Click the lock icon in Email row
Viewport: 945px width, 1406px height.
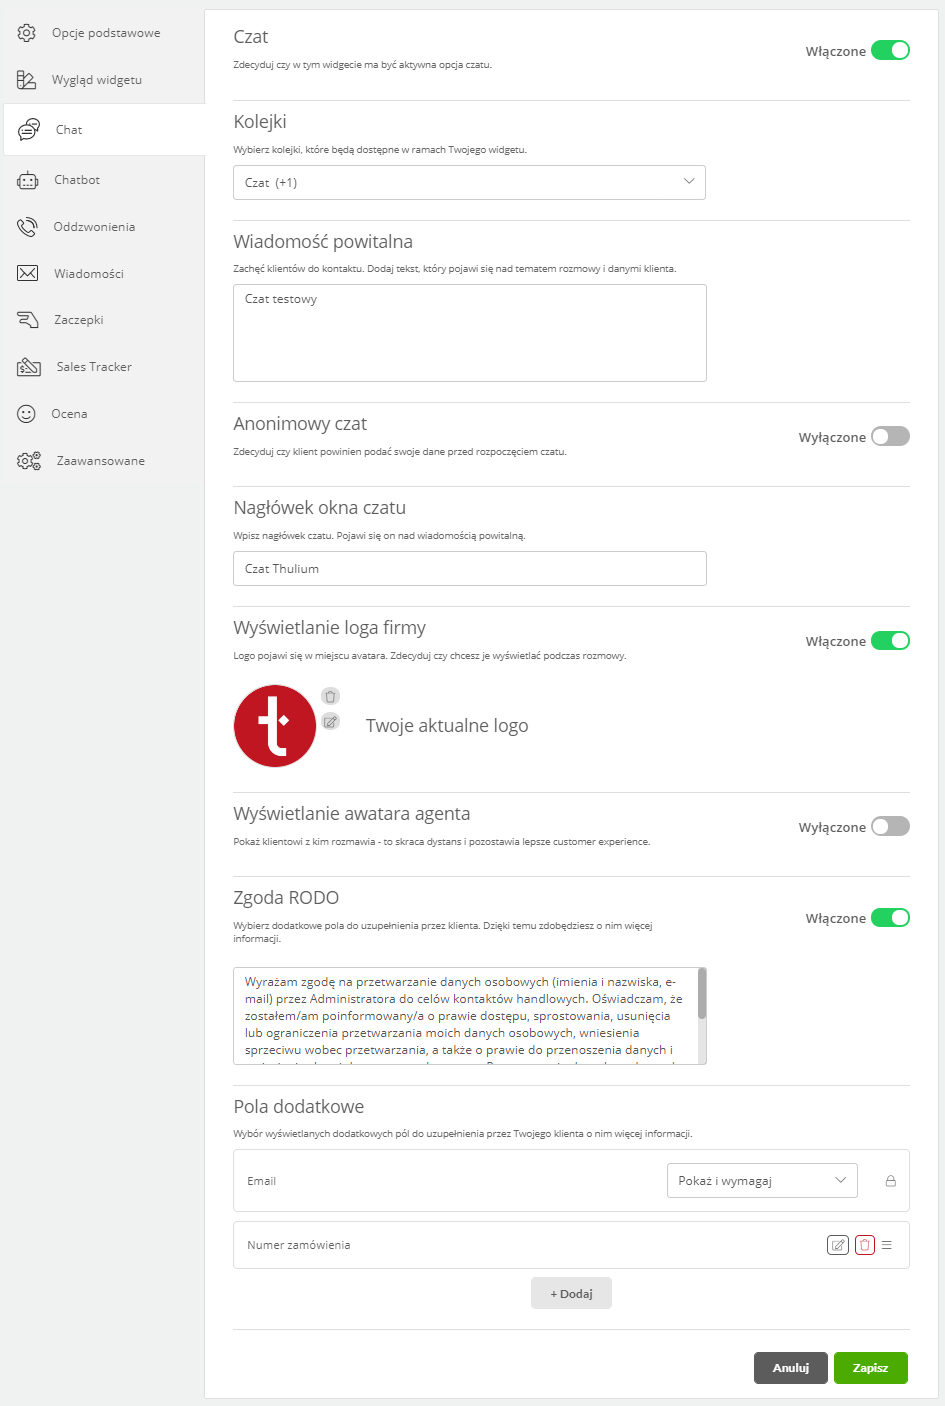890,1181
